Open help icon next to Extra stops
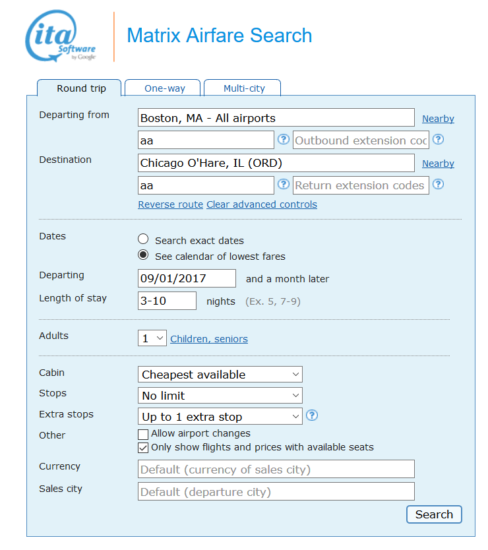Screen dimensions: 488x550 [312, 416]
